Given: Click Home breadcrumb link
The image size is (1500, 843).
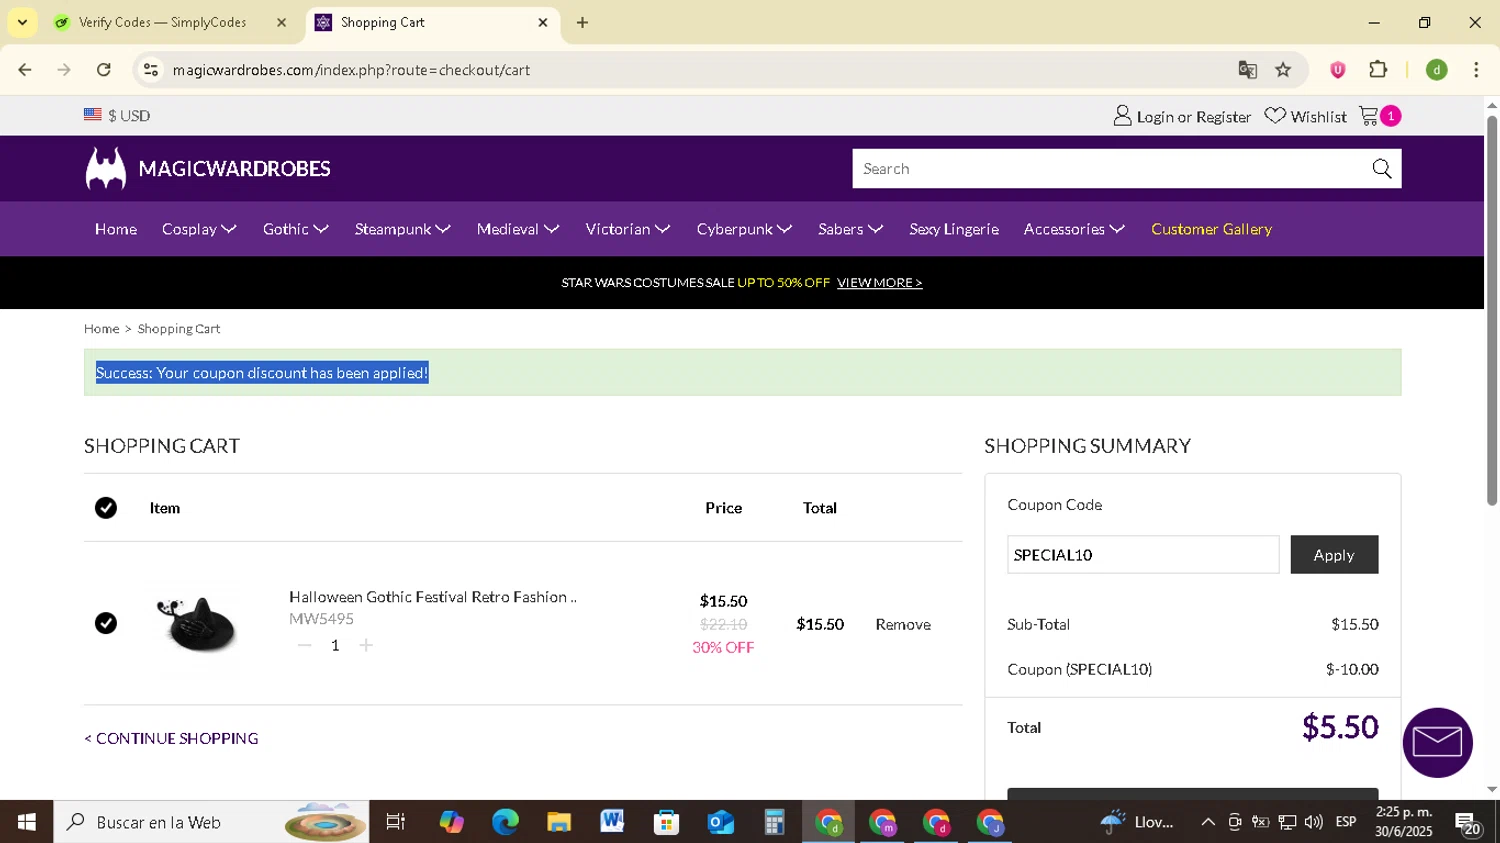Looking at the screenshot, I should click(x=101, y=329).
